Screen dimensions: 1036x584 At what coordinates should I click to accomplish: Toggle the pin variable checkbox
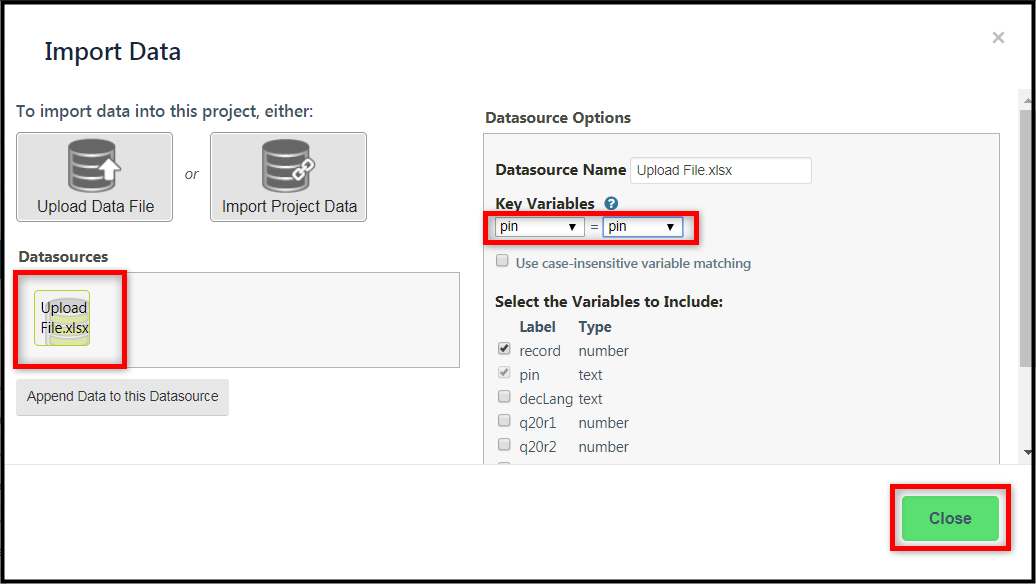click(504, 373)
